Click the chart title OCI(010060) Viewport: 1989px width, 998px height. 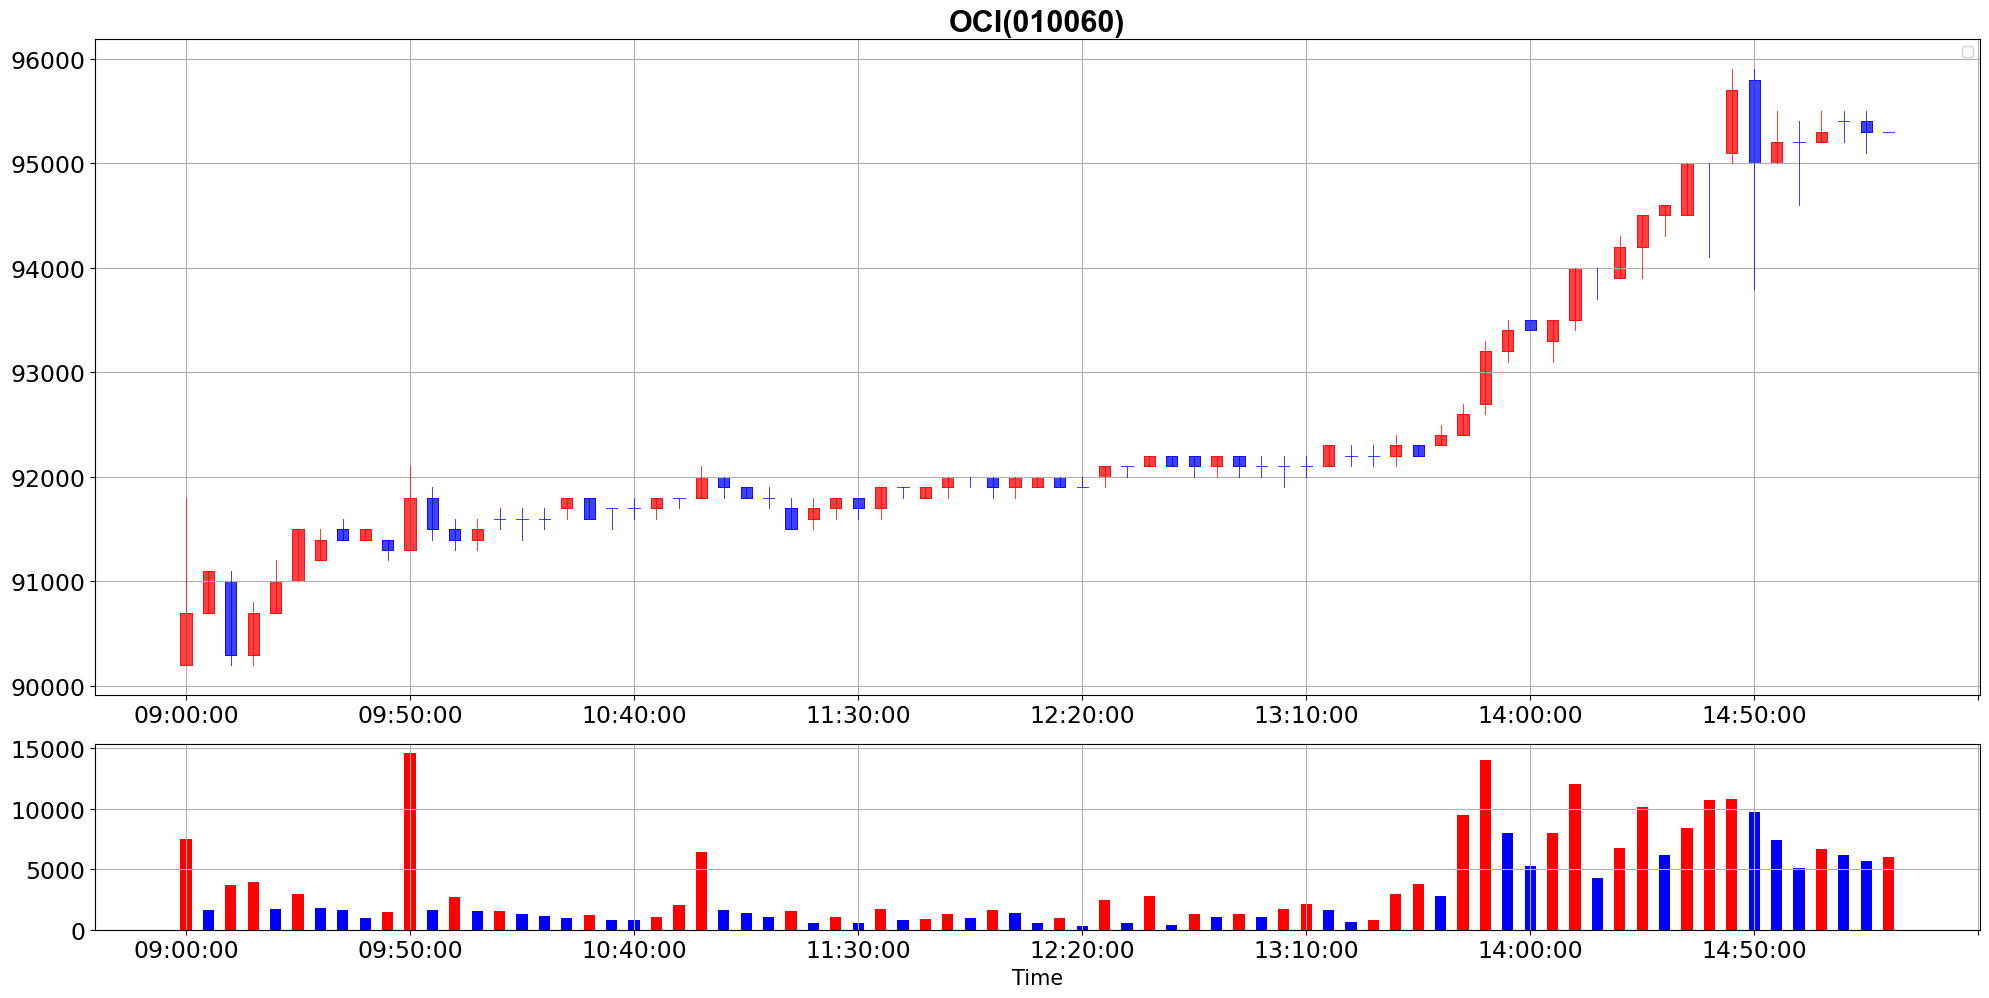1036,21
